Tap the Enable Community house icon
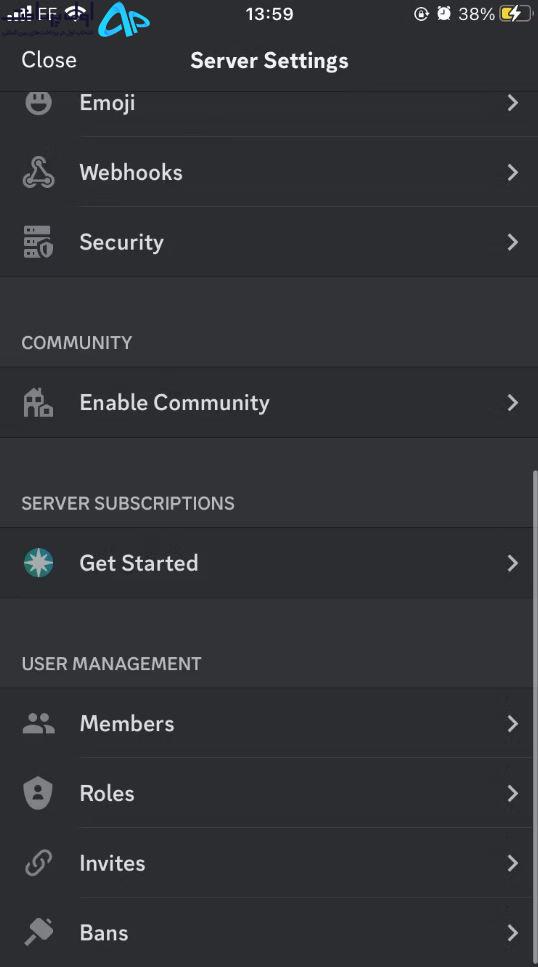The image size is (538, 967). pyautogui.click(x=38, y=402)
